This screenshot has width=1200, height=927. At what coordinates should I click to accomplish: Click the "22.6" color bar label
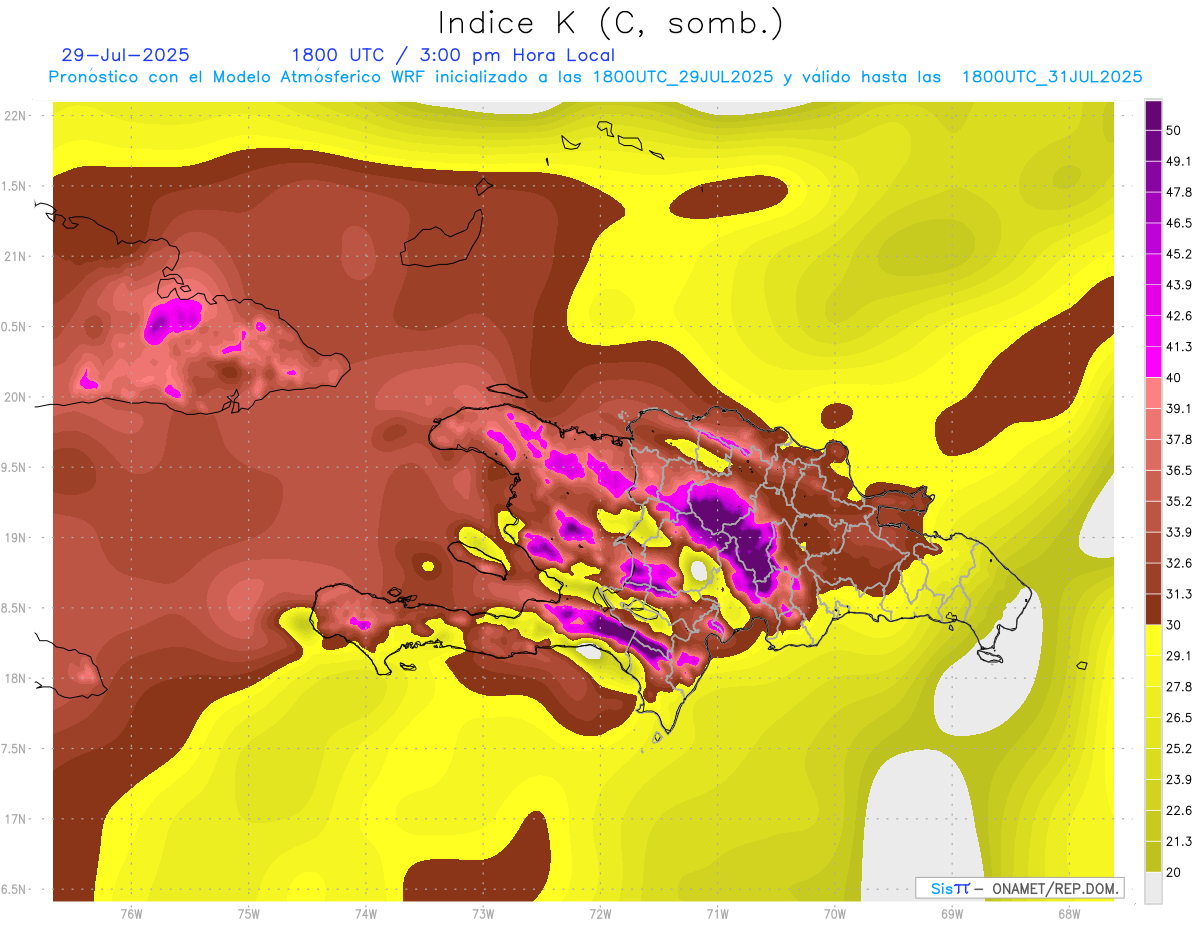coord(1181,810)
